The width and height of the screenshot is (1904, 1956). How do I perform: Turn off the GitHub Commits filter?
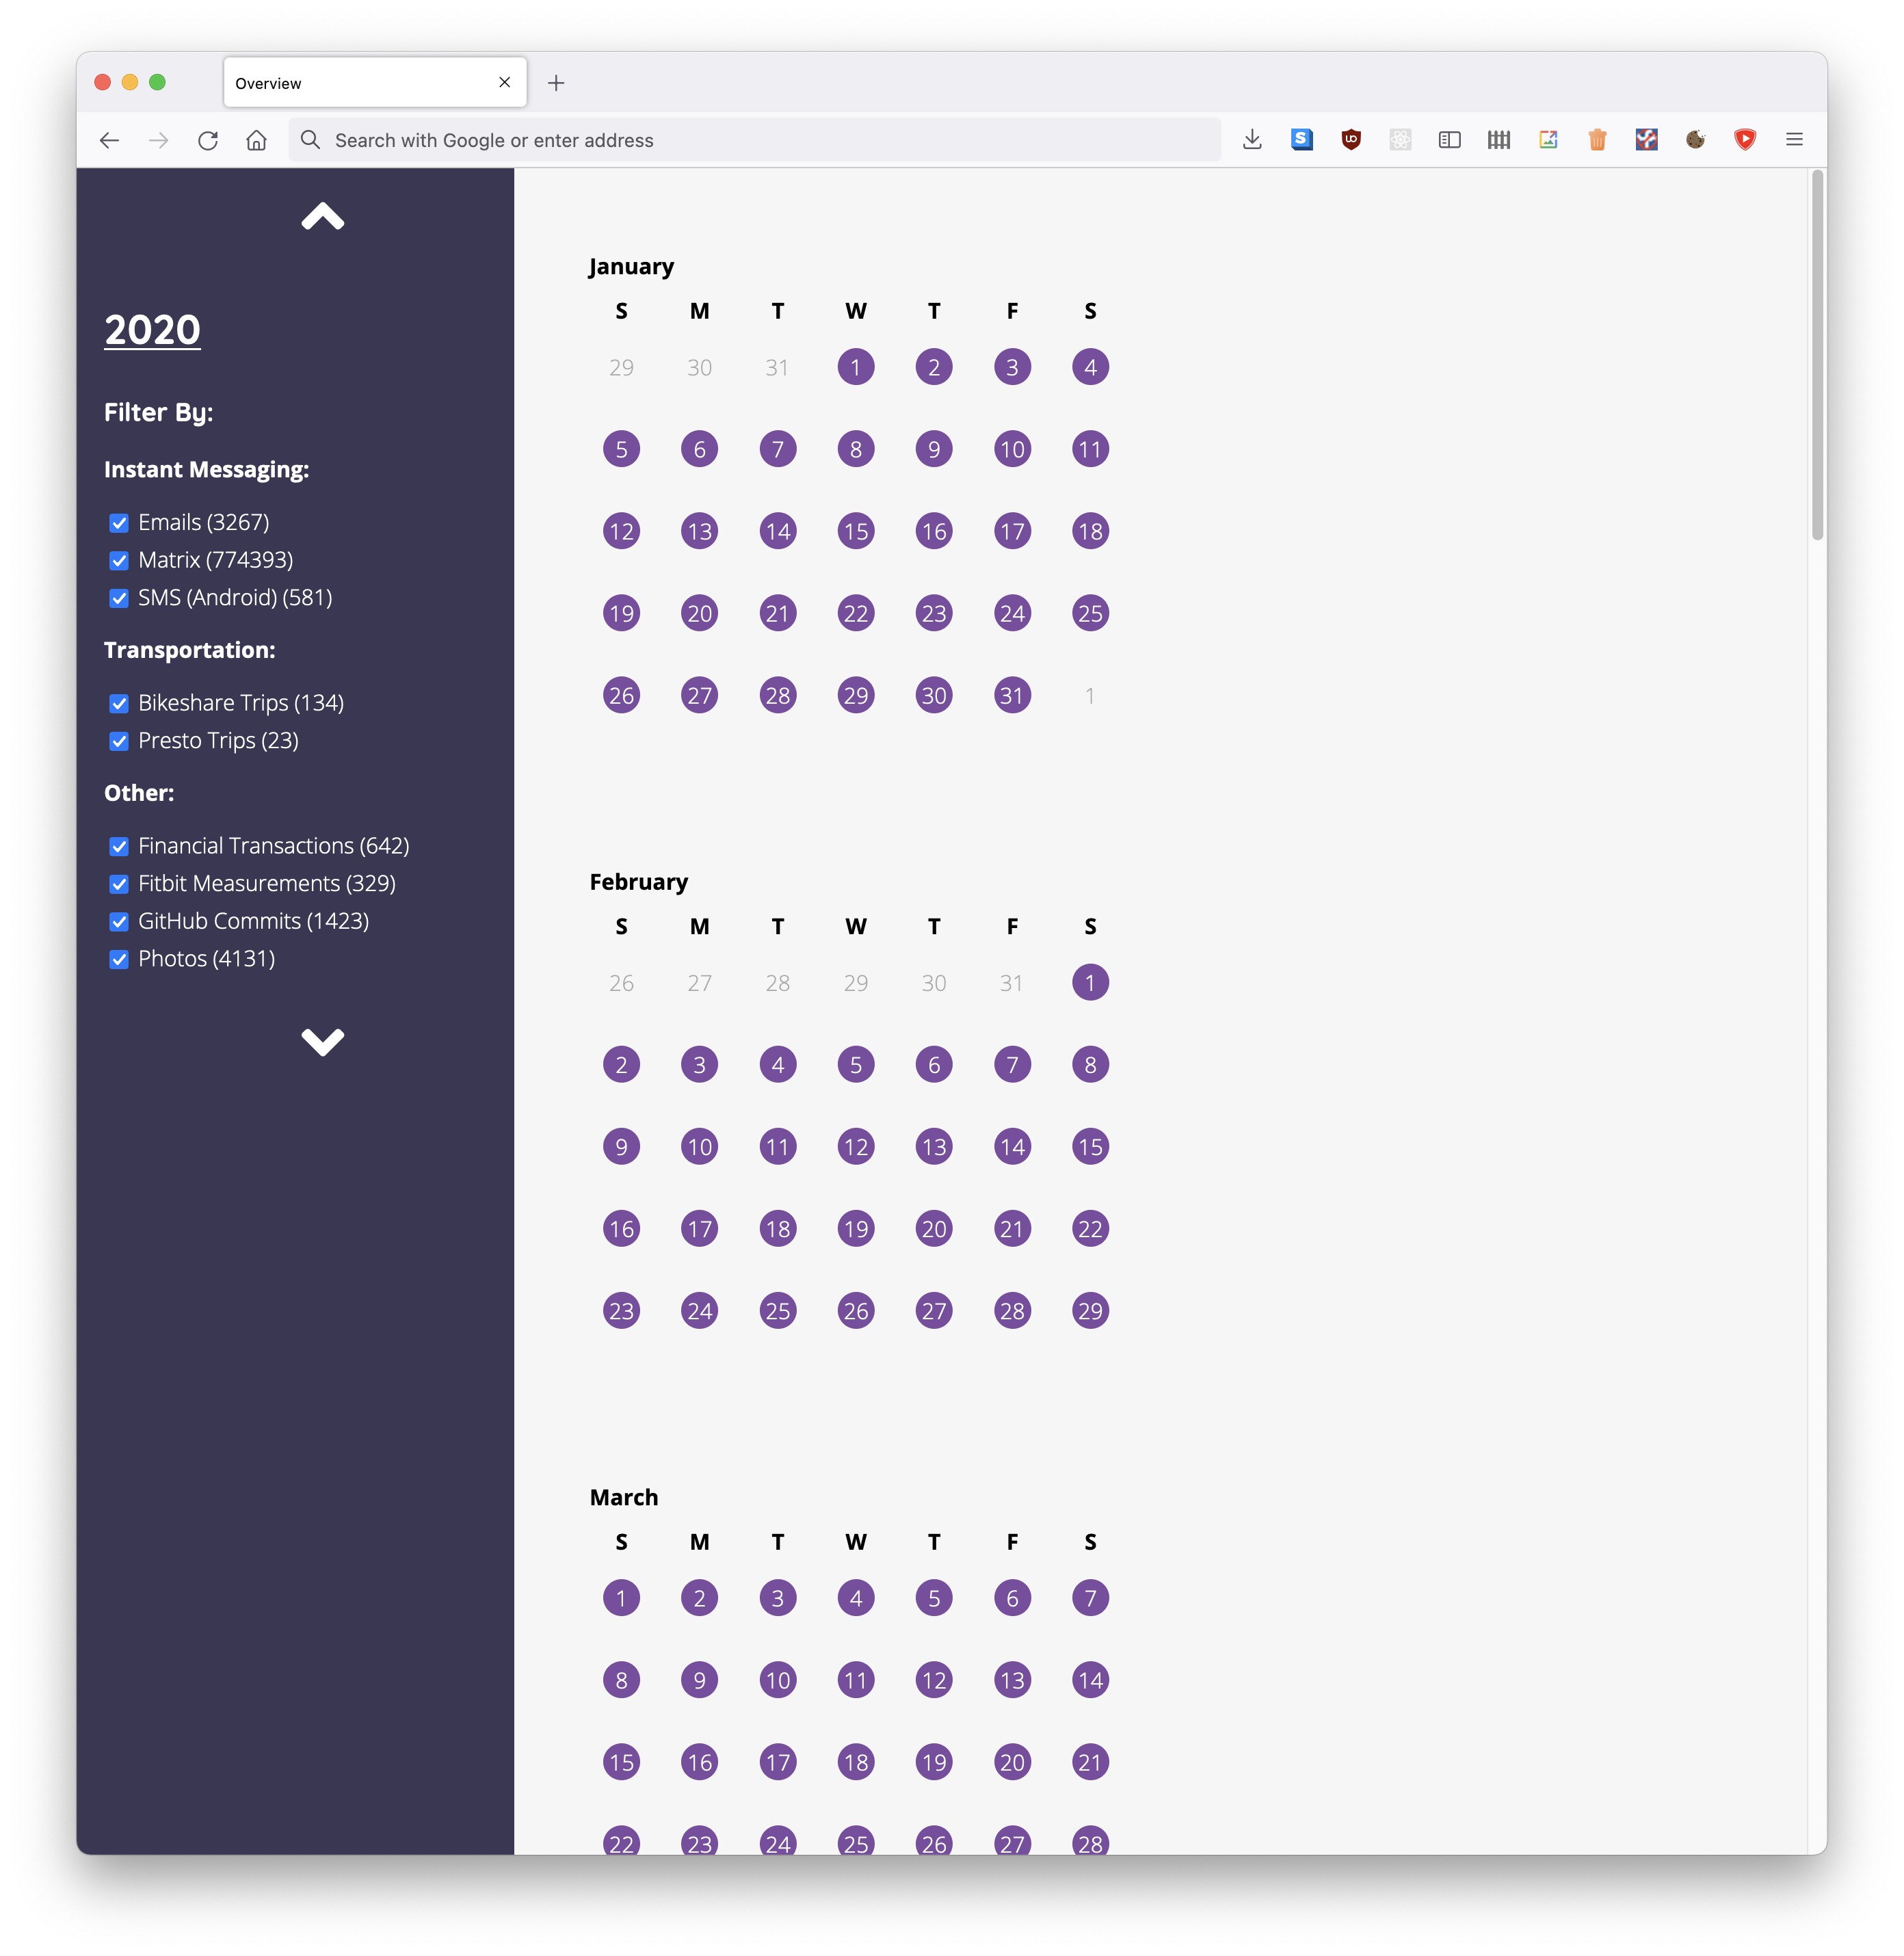[119, 922]
